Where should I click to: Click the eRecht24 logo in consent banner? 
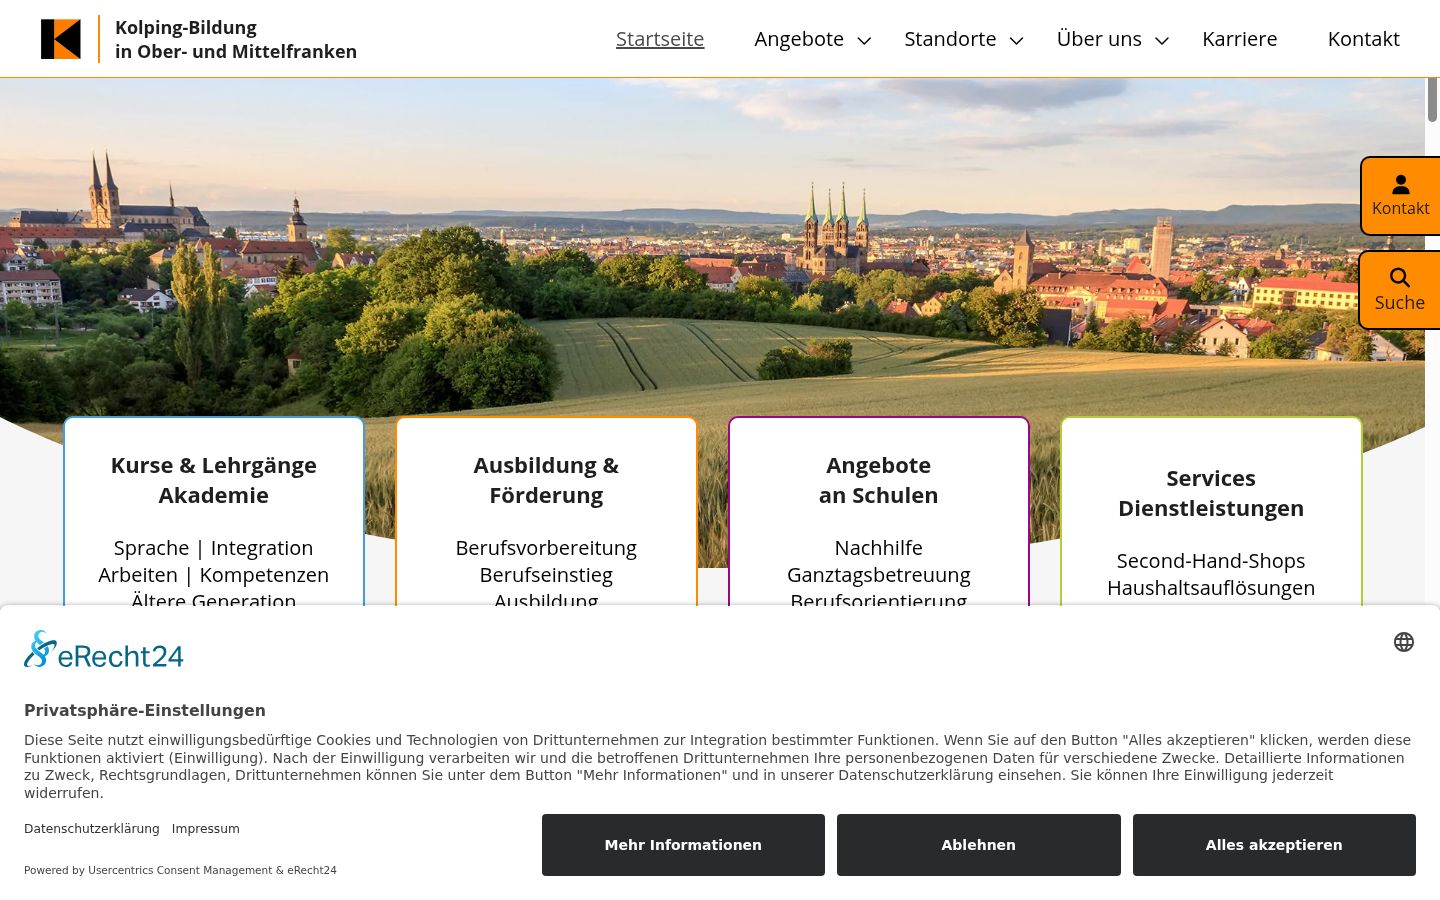[x=104, y=650]
